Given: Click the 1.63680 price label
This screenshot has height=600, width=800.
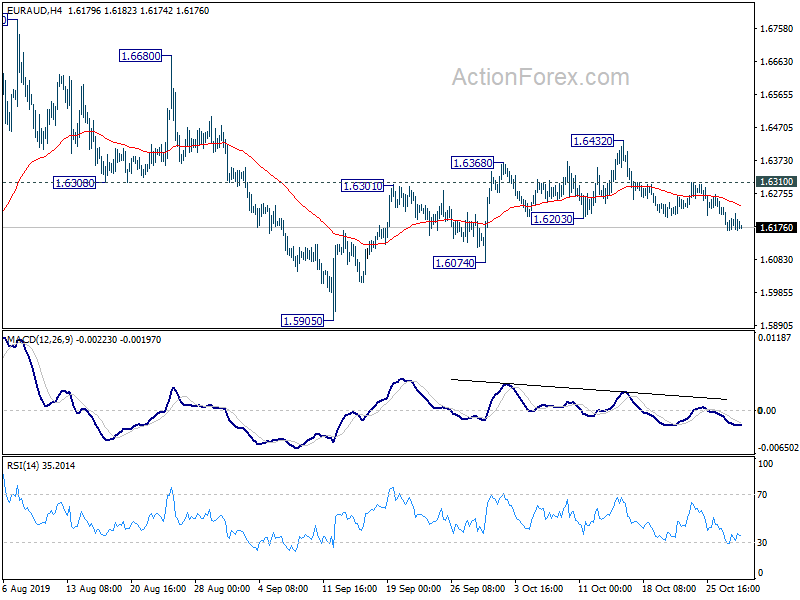Looking at the screenshot, I should point(473,163).
